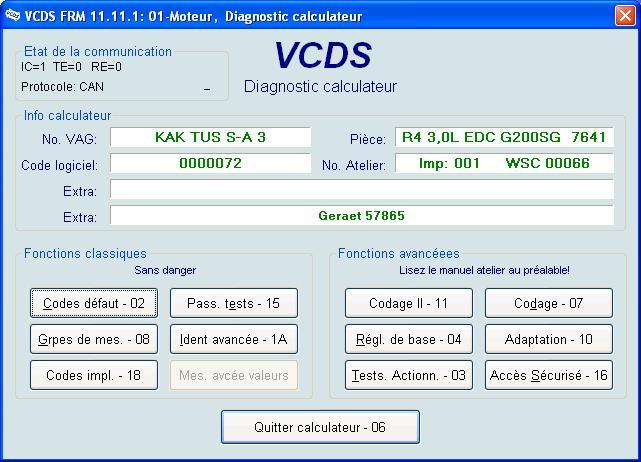Start Tests. Actionn. - 03
The width and height of the screenshot is (641, 462).
click(x=409, y=375)
